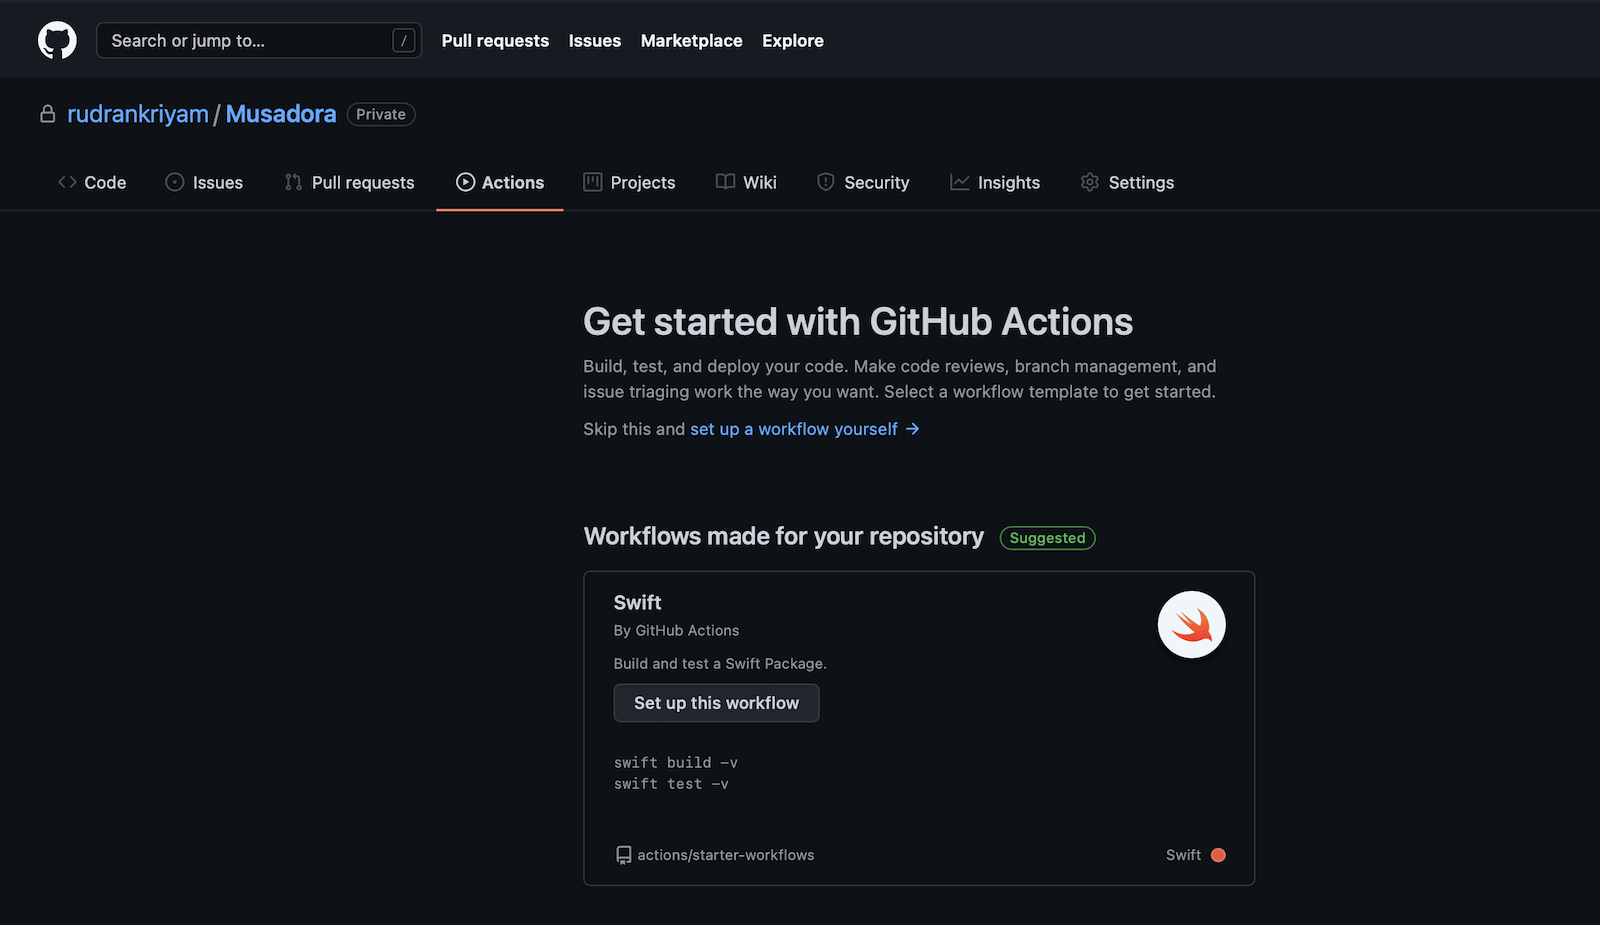Open Explore in top navigation
This screenshot has width=1600, height=925.
792,41
